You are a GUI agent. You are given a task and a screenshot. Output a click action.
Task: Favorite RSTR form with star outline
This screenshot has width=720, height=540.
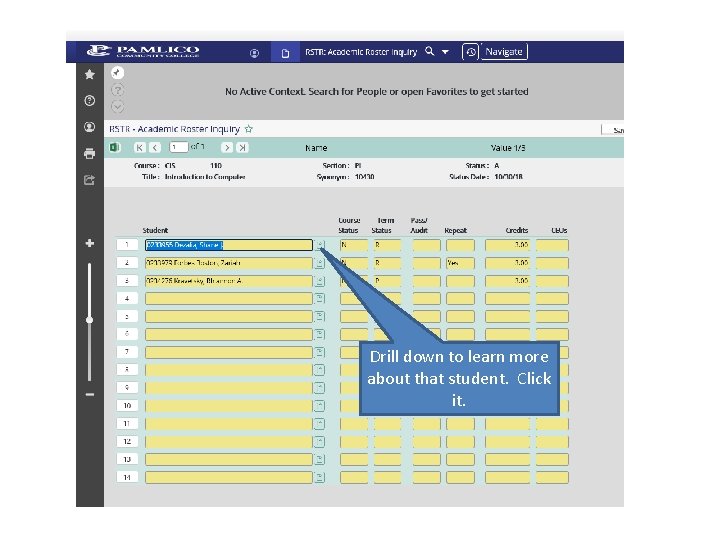pyautogui.click(x=248, y=129)
